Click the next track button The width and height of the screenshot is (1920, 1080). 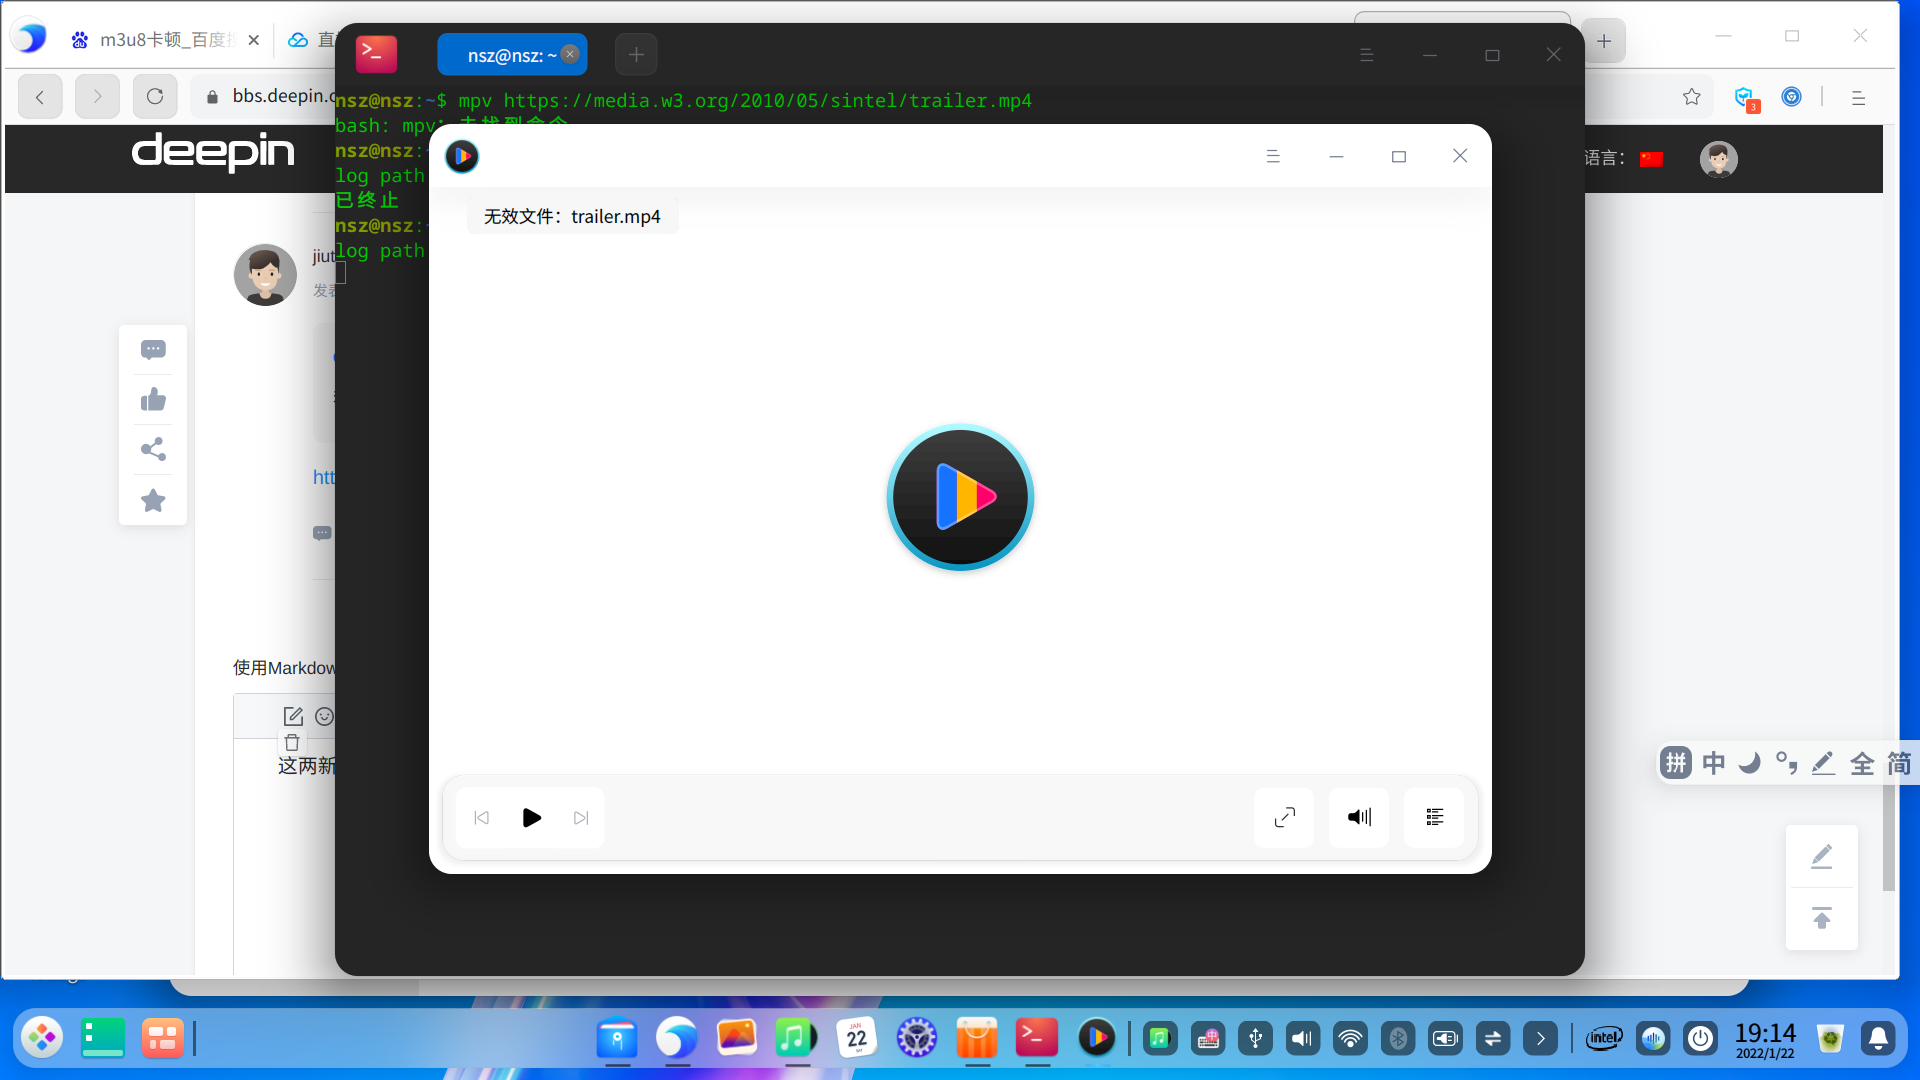point(581,818)
